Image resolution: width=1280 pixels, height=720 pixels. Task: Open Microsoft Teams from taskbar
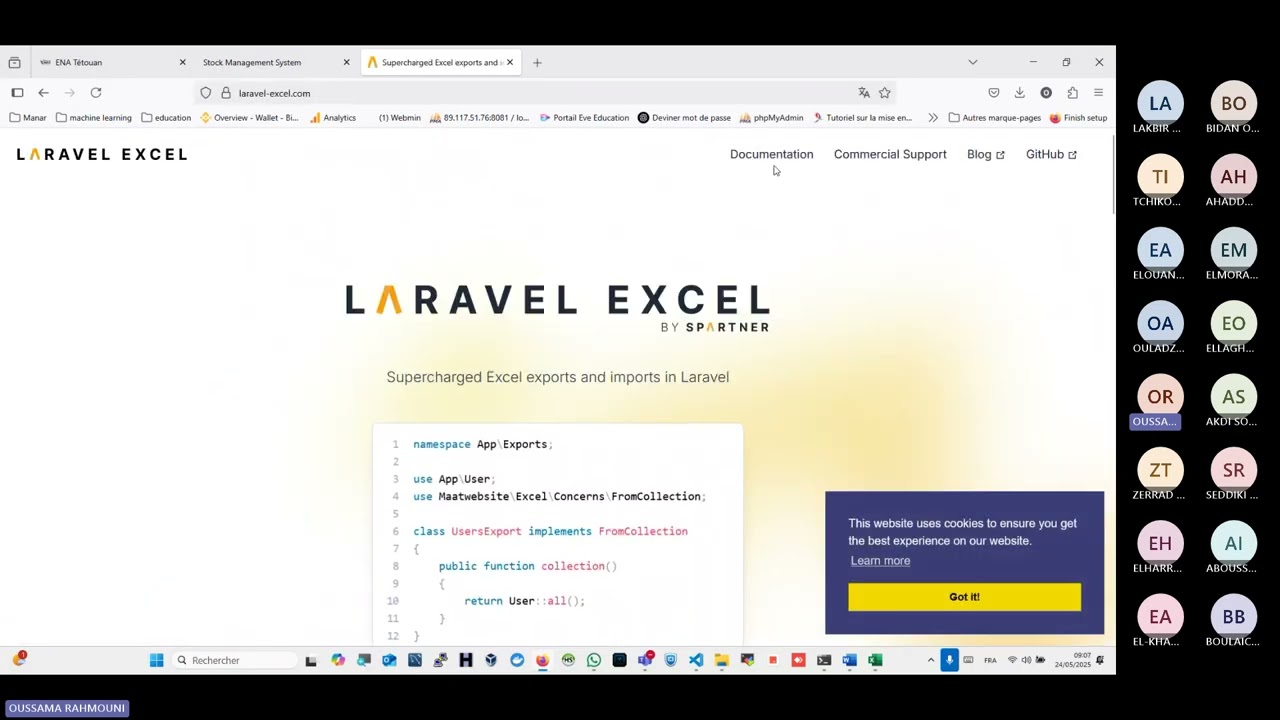coord(645,660)
